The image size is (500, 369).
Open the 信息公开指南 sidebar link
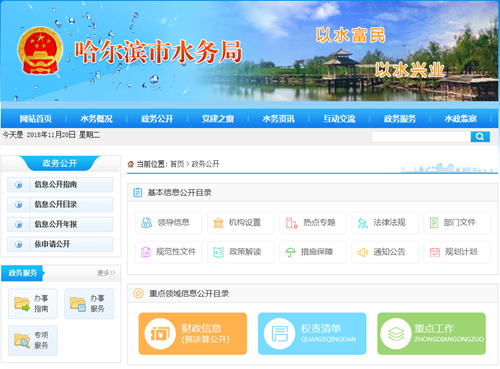point(60,184)
